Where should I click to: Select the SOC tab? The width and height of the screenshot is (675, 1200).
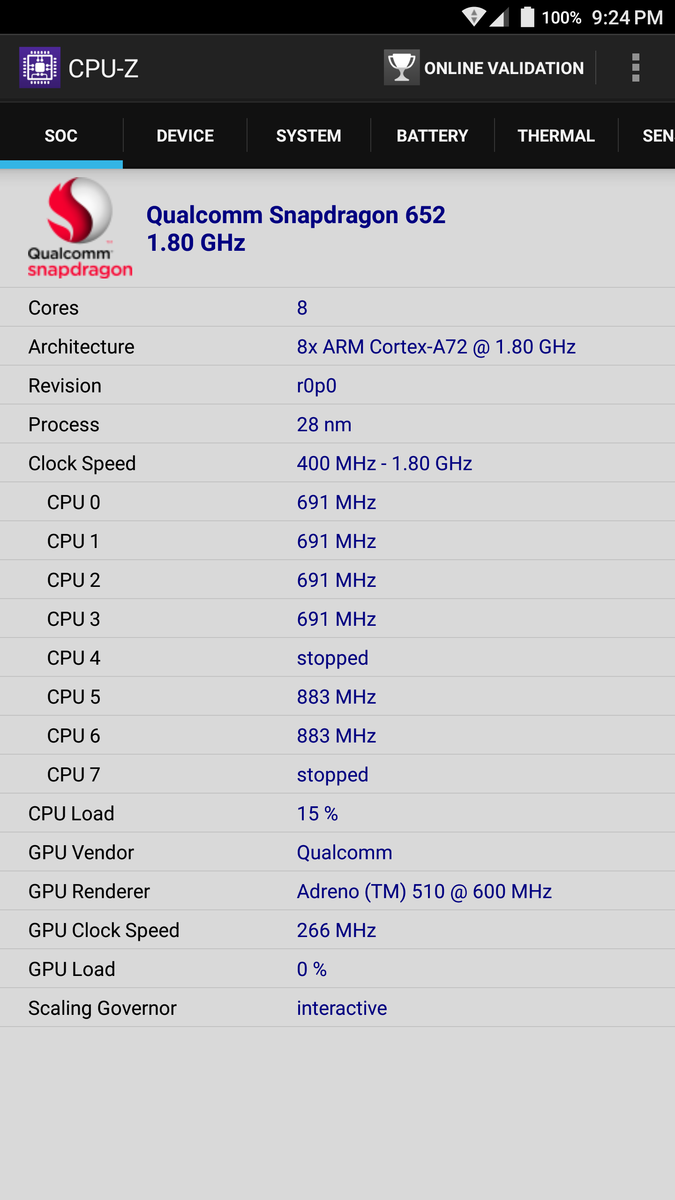pyautogui.click(x=61, y=136)
